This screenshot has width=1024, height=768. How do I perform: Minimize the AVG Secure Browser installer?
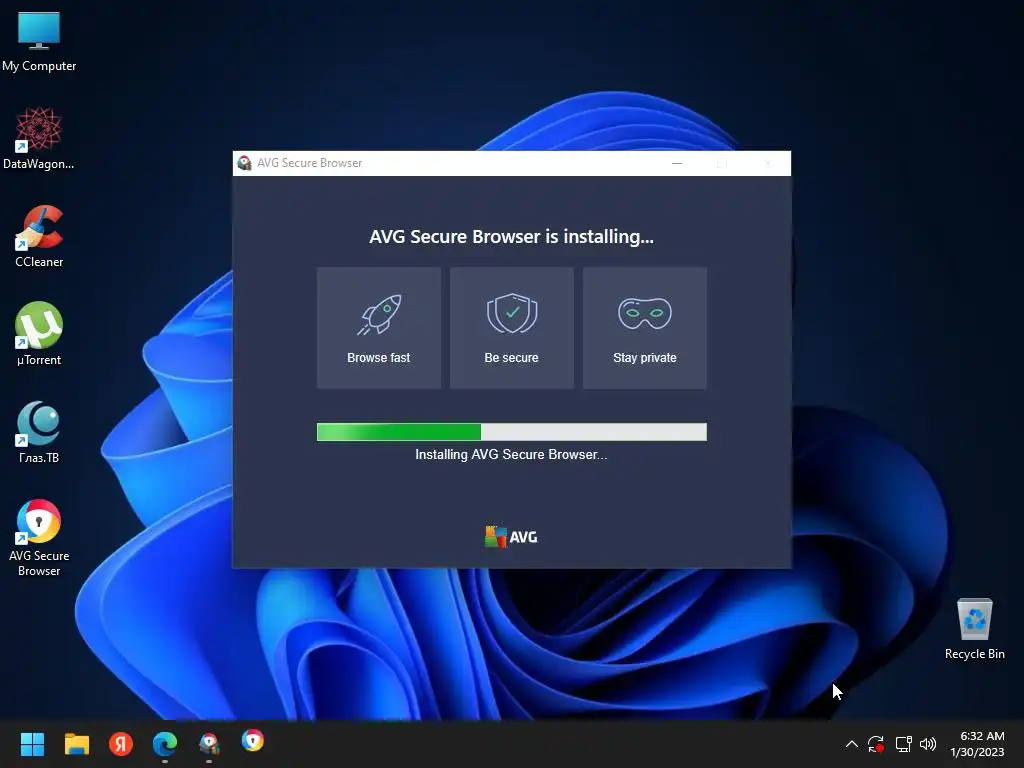[x=677, y=163]
